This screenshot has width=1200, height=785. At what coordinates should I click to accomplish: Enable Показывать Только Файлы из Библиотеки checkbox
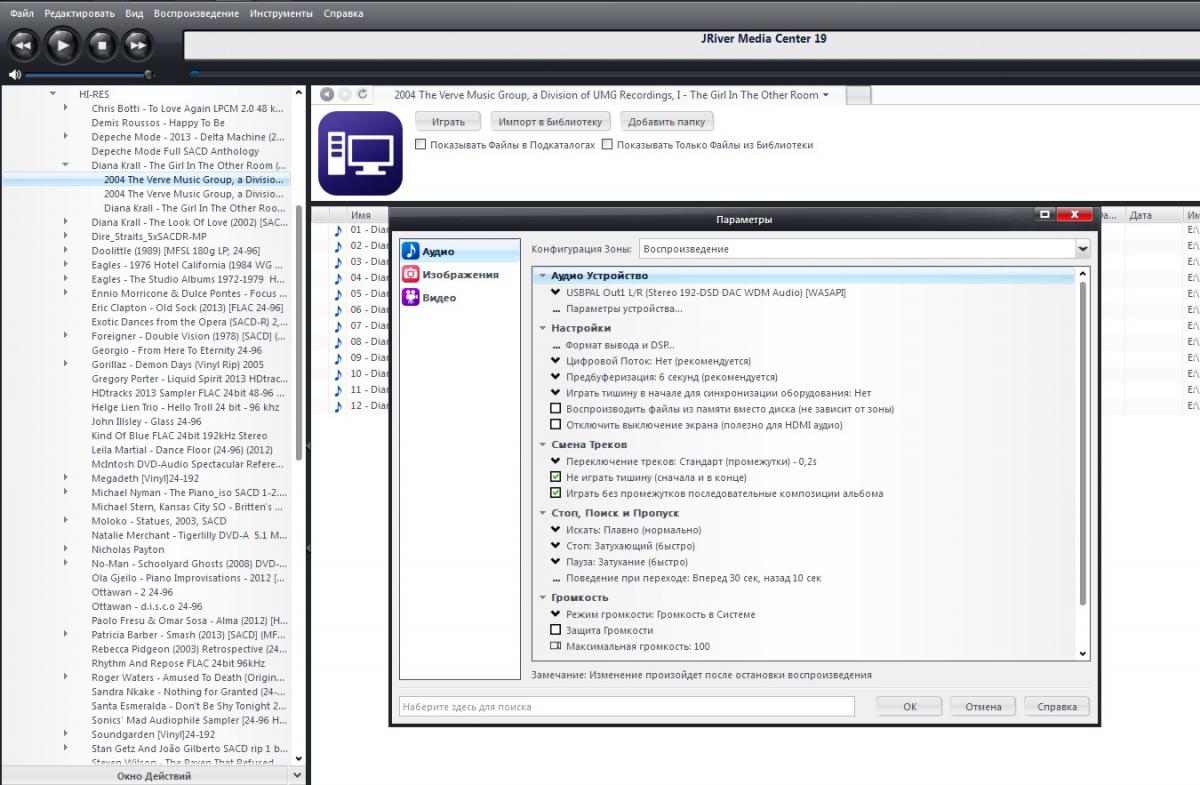click(x=607, y=145)
